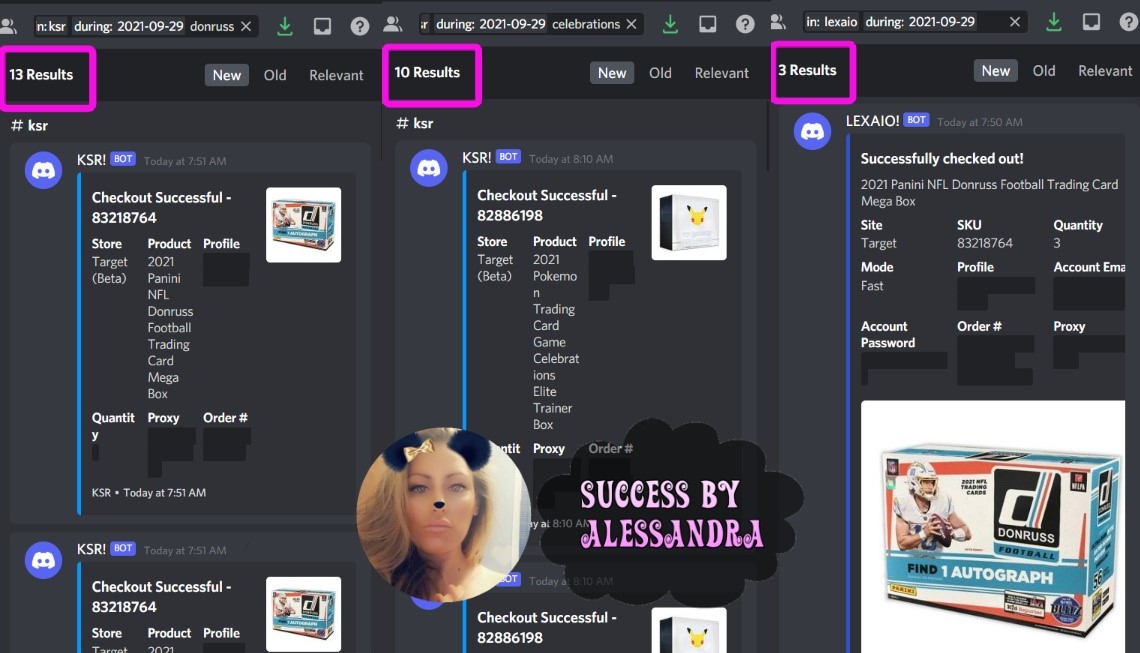Click Today at 7:50 AM timestamp
The width and height of the screenshot is (1140, 653).
pos(979,122)
